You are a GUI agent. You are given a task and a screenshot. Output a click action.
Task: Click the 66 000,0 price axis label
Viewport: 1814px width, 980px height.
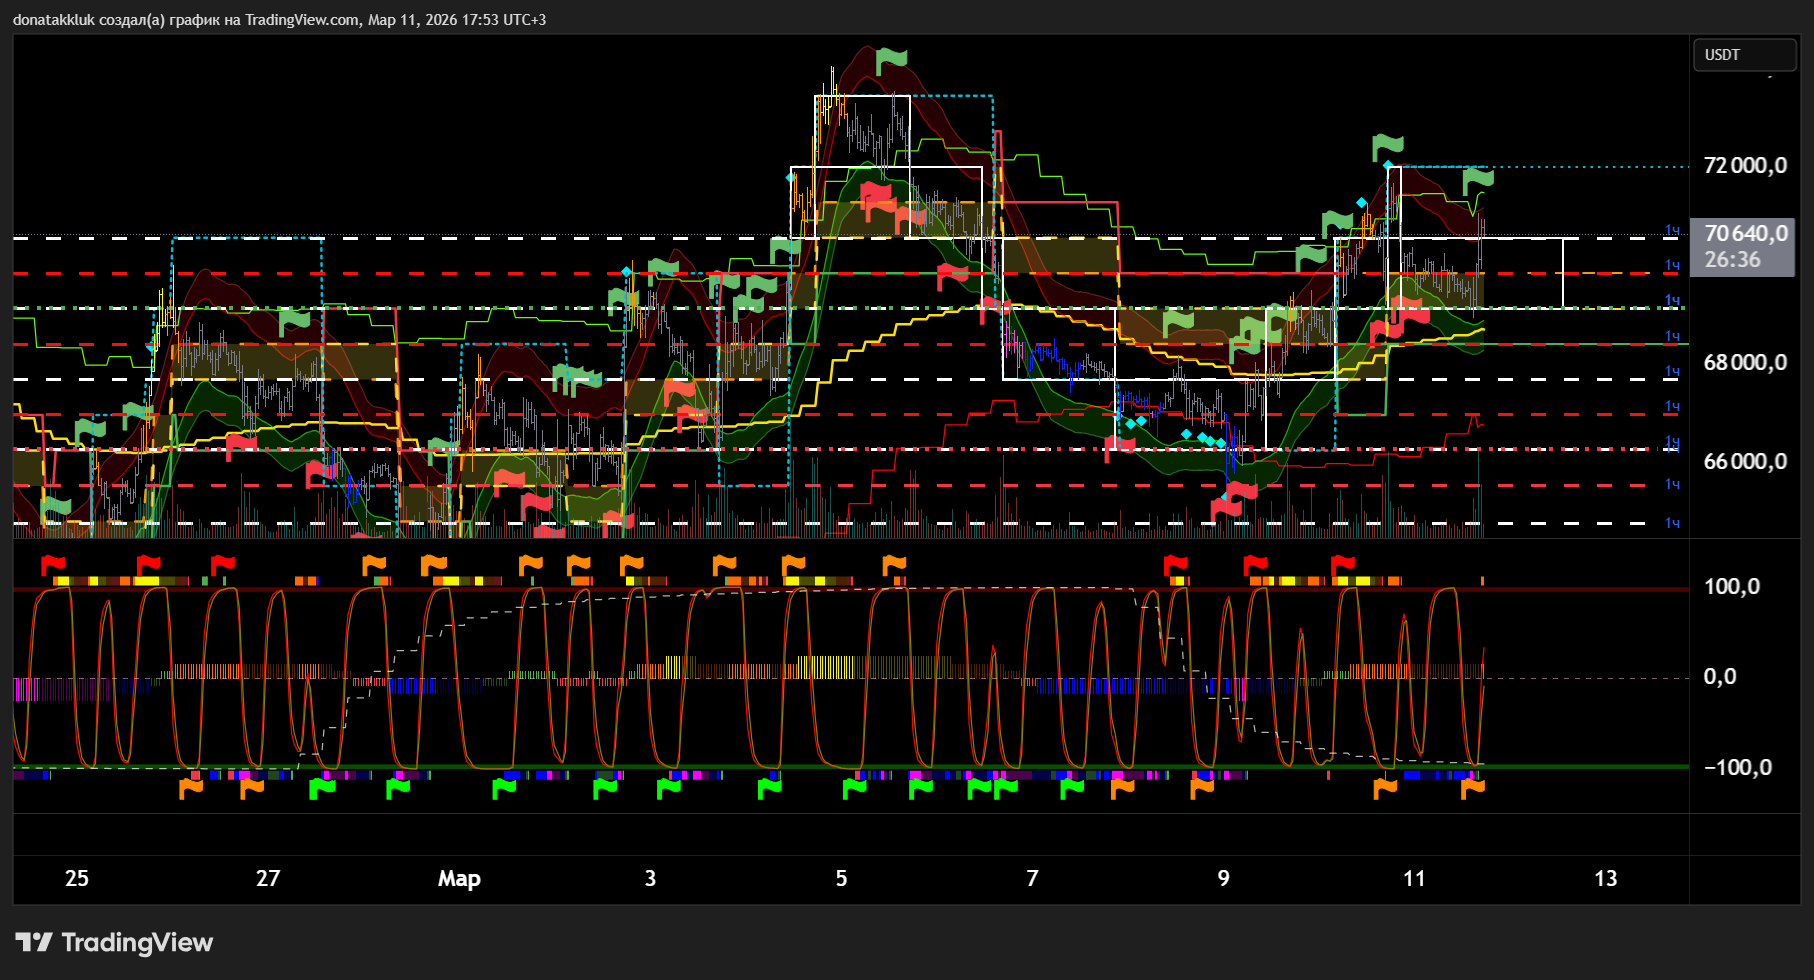pos(1745,461)
